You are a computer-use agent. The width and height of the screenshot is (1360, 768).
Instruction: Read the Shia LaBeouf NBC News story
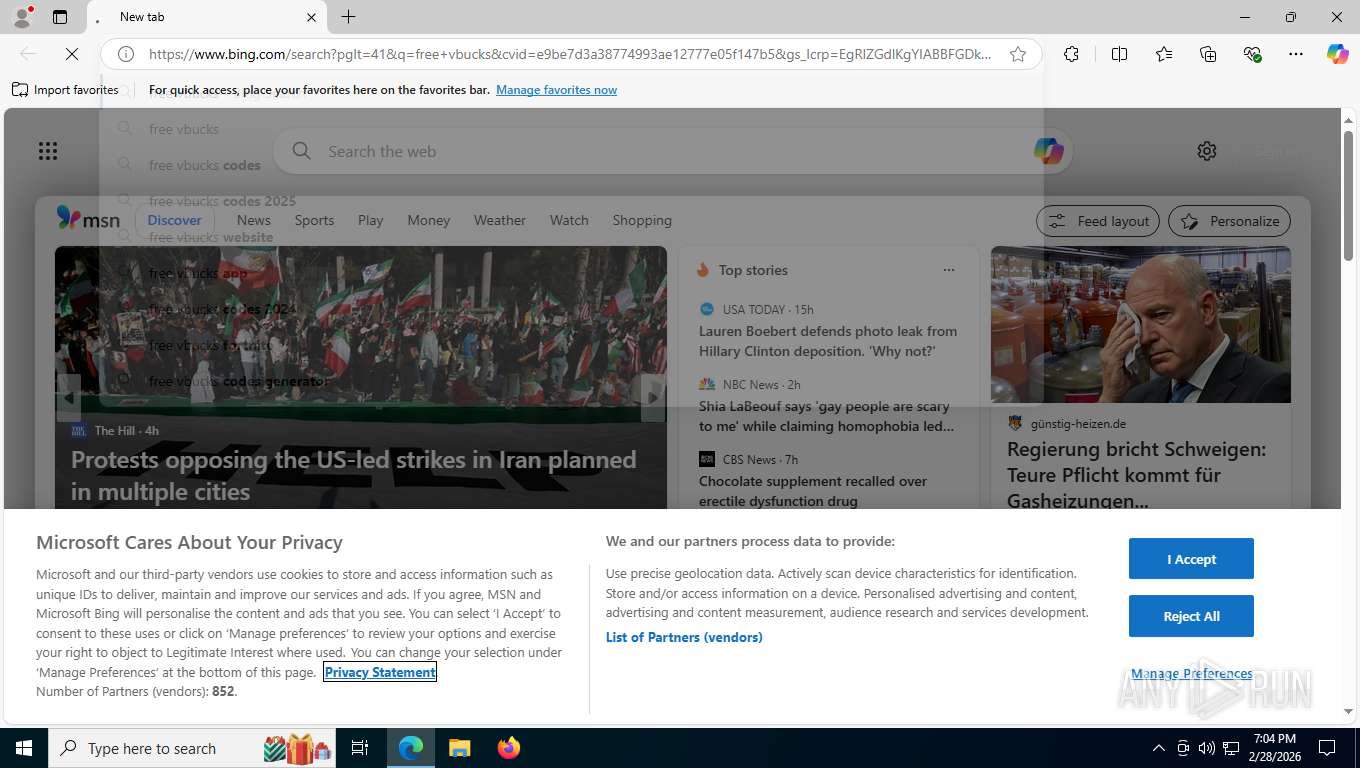click(826, 416)
